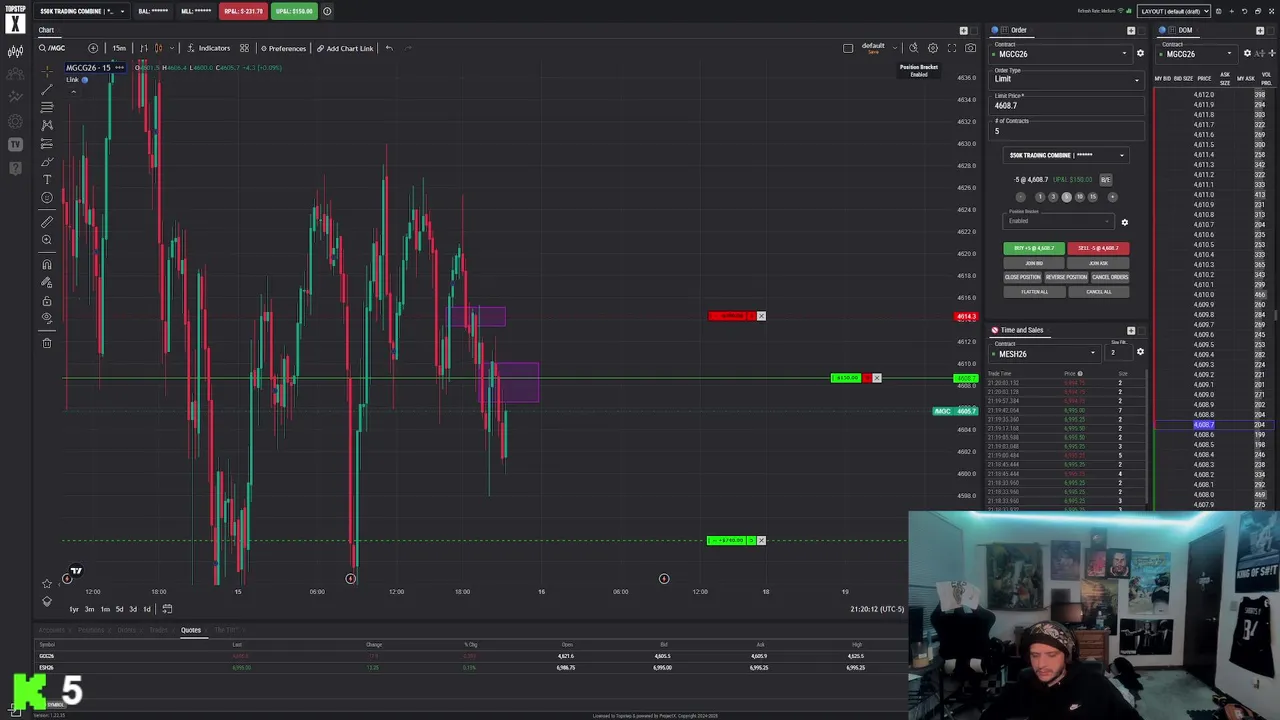Click Add Chart Link
Viewport: 1280px width, 720px height.
(345, 48)
